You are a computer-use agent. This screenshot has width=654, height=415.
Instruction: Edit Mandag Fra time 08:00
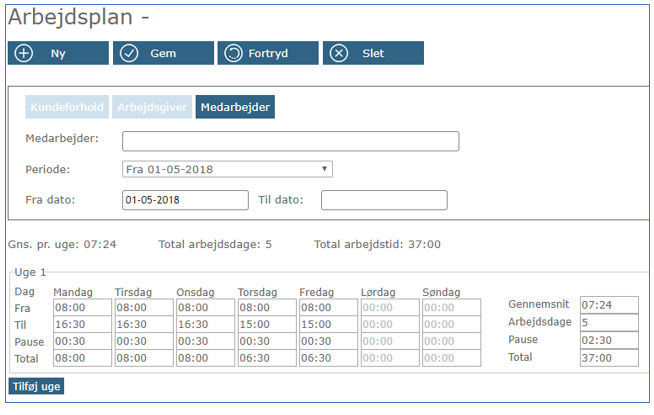click(x=83, y=308)
